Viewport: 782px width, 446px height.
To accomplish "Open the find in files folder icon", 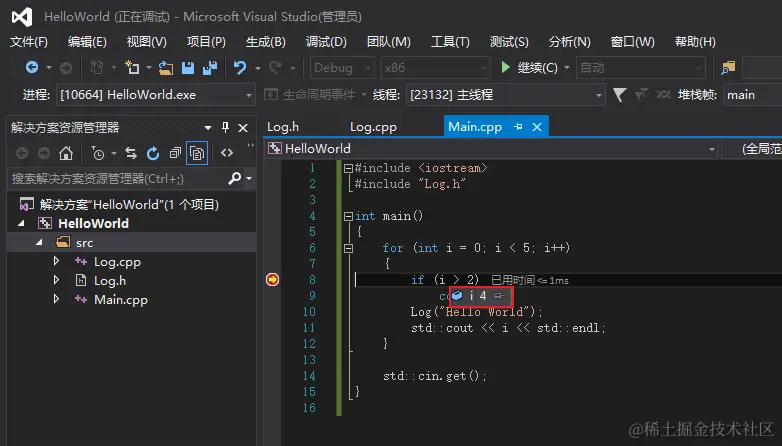I will tap(729, 67).
